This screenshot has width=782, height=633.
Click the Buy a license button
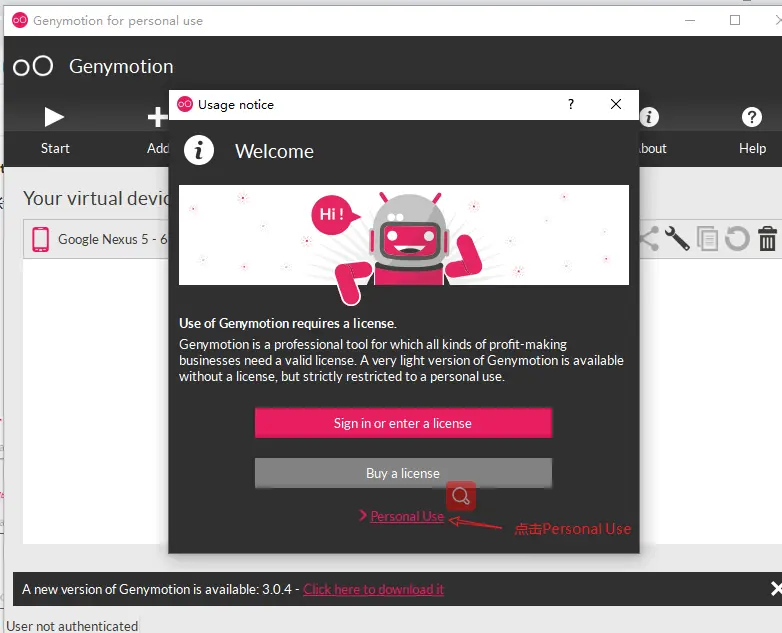[403, 473]
